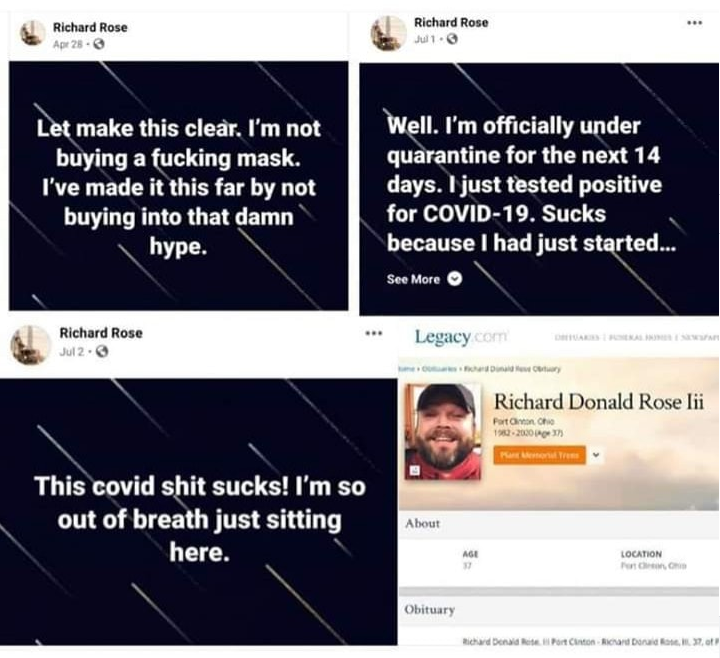Click the See More text link

pyautogui.click(x=413, y=279)
